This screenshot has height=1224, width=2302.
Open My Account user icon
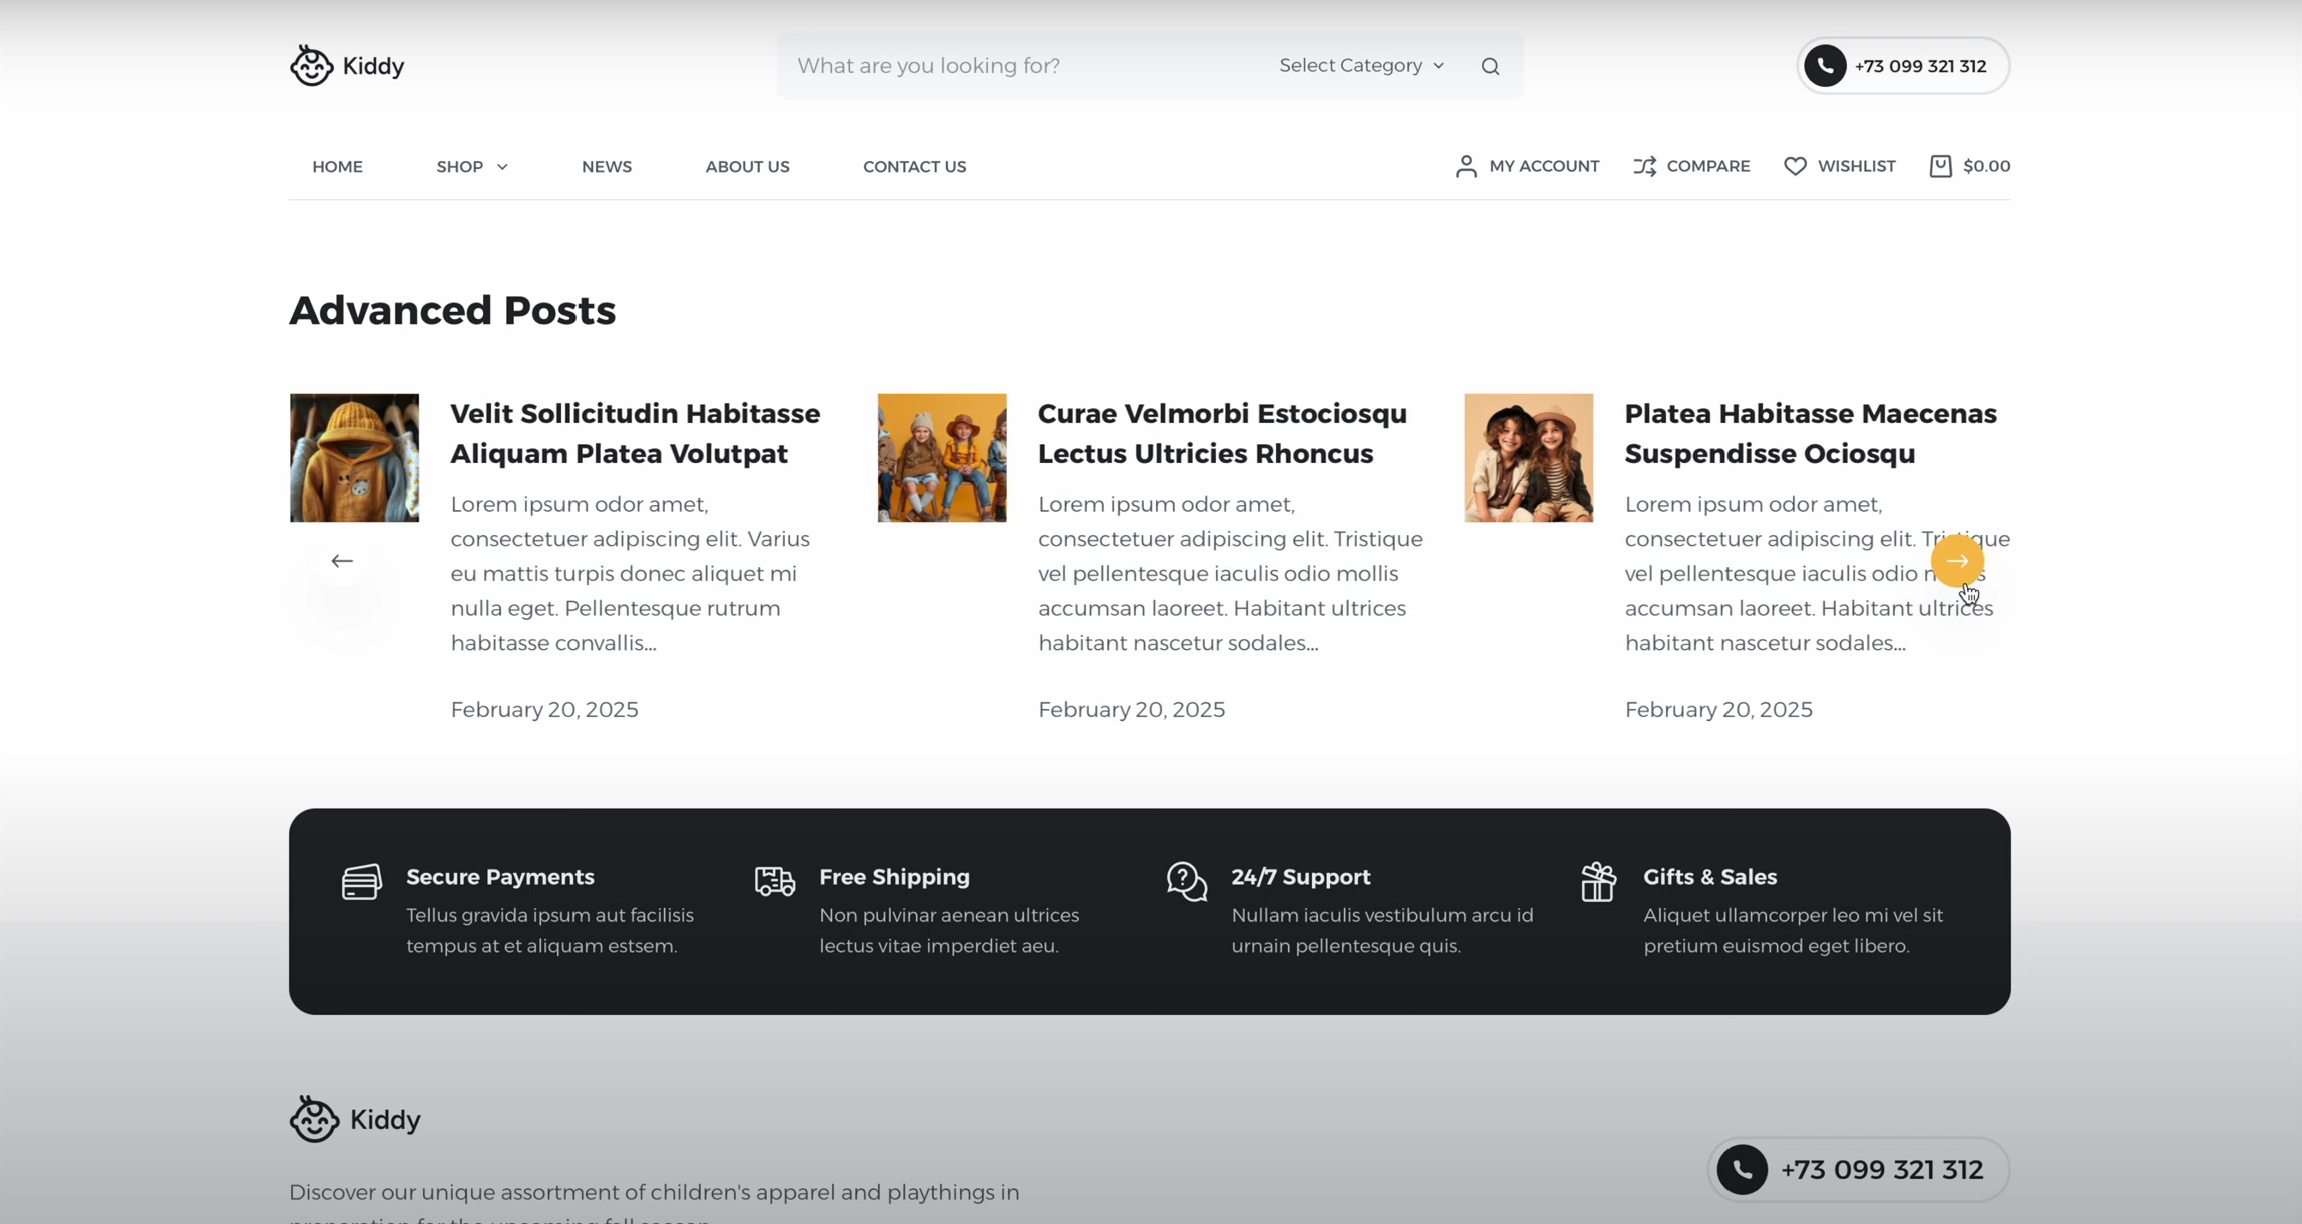(1466, 166)
